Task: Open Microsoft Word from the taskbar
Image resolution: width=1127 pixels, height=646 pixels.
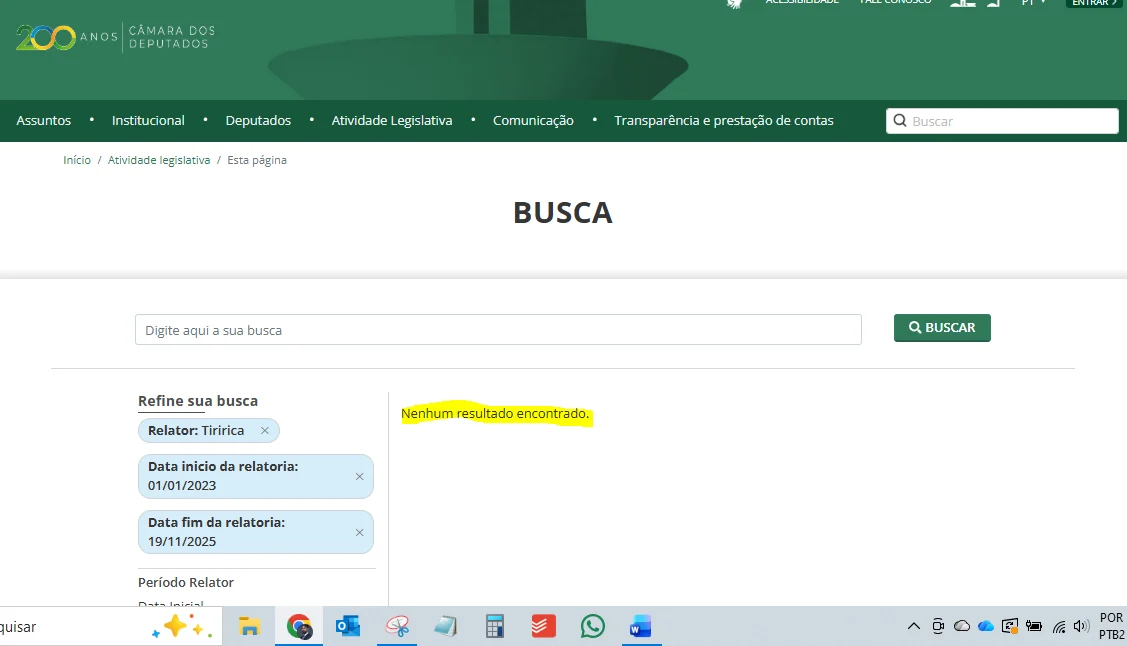Action: pyautogui.click(x=641, y=627)
